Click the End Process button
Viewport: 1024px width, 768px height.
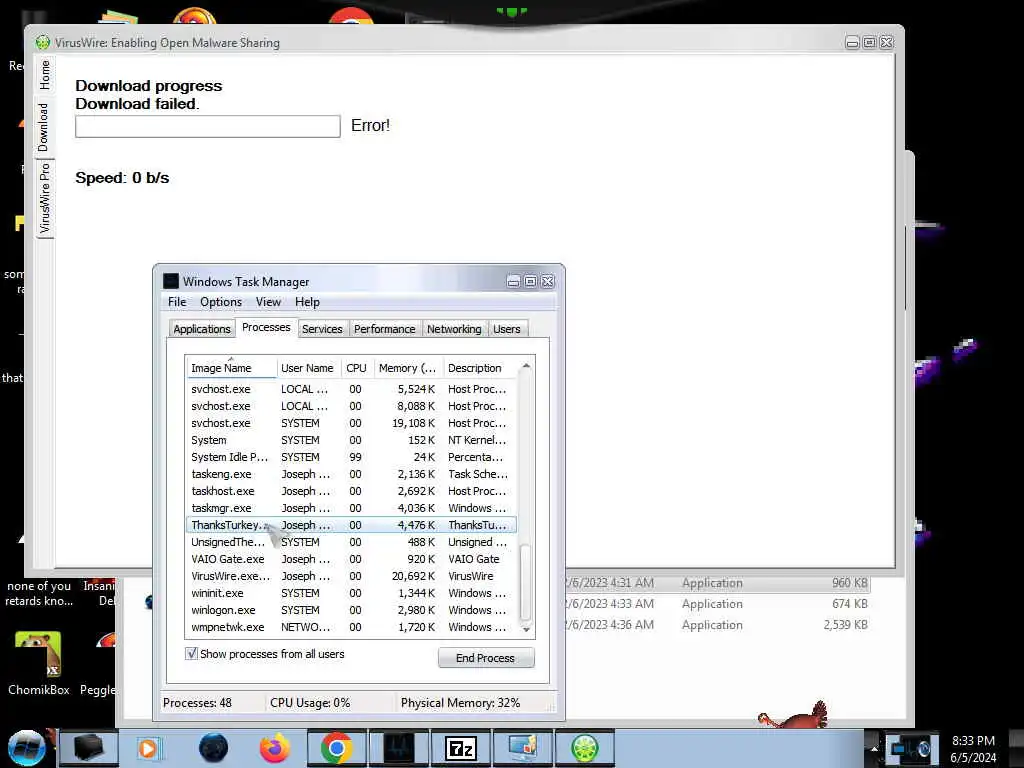point(486,658)
